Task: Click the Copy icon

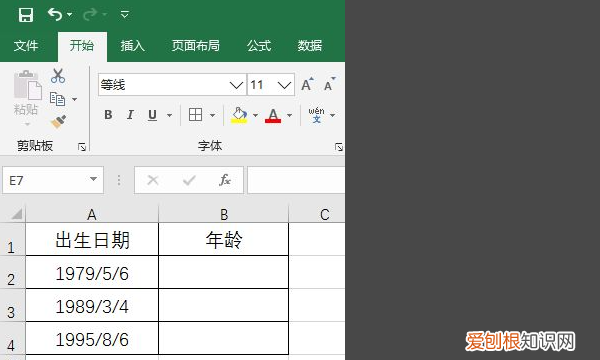Action: coord(57,99)
